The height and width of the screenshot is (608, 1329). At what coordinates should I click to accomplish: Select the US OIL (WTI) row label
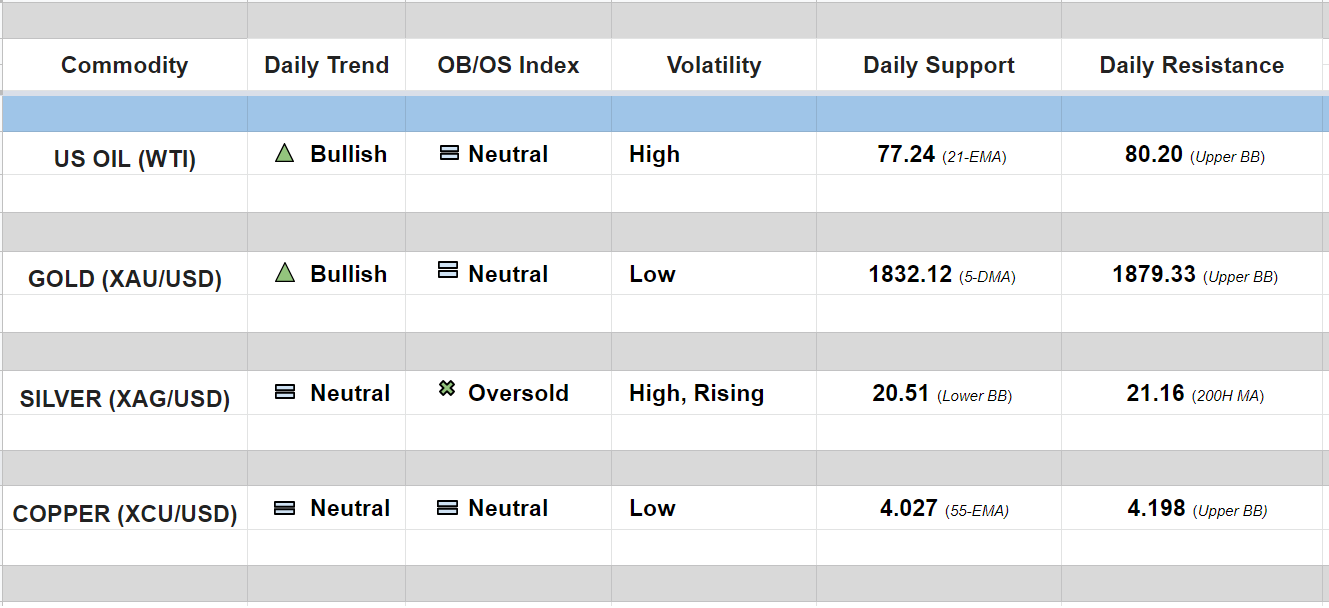point(125,159)
